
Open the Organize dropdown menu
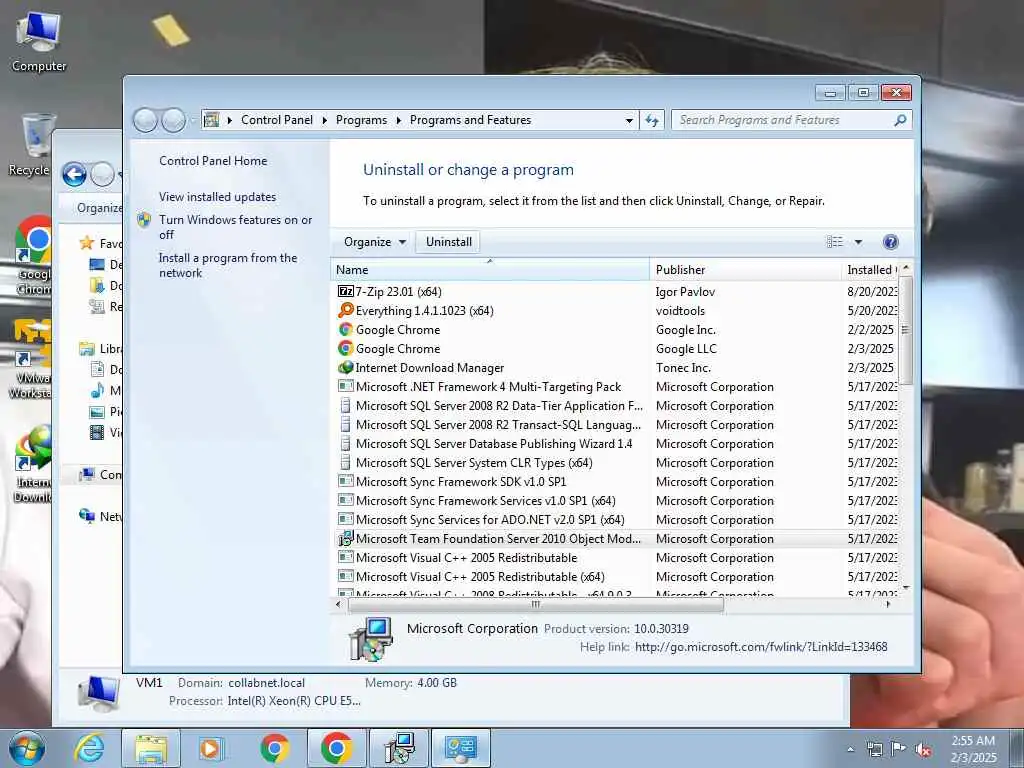(x=374, y=242)
